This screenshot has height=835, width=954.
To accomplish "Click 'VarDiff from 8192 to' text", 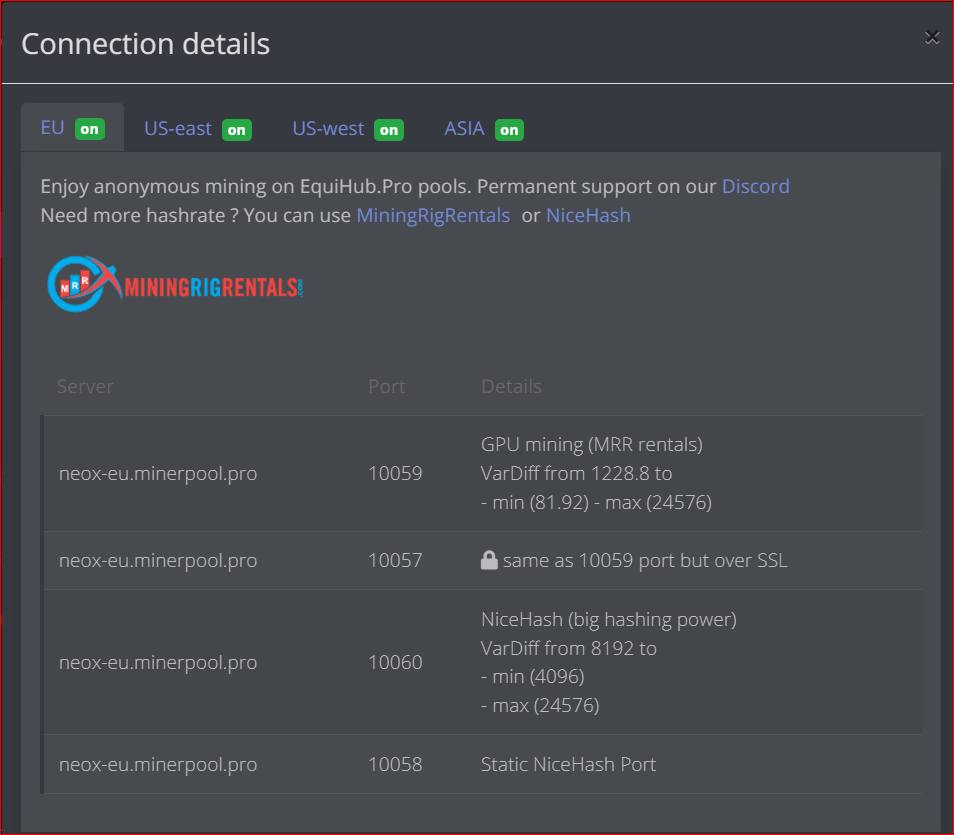I will [x=568, y=649].
